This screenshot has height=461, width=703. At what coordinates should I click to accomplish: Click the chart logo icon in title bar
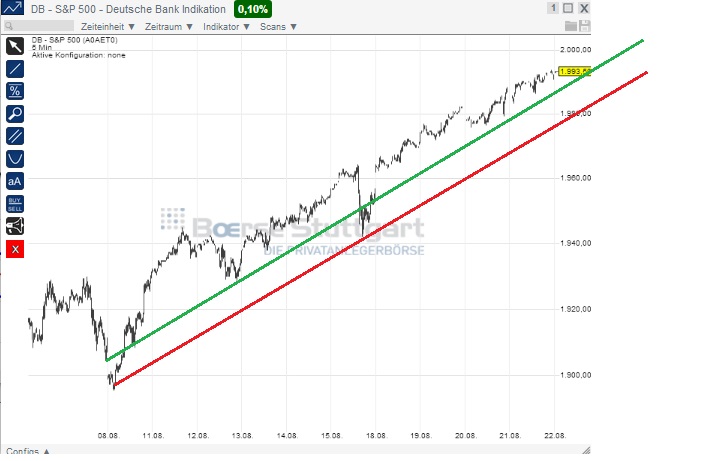tap(12, 8)
